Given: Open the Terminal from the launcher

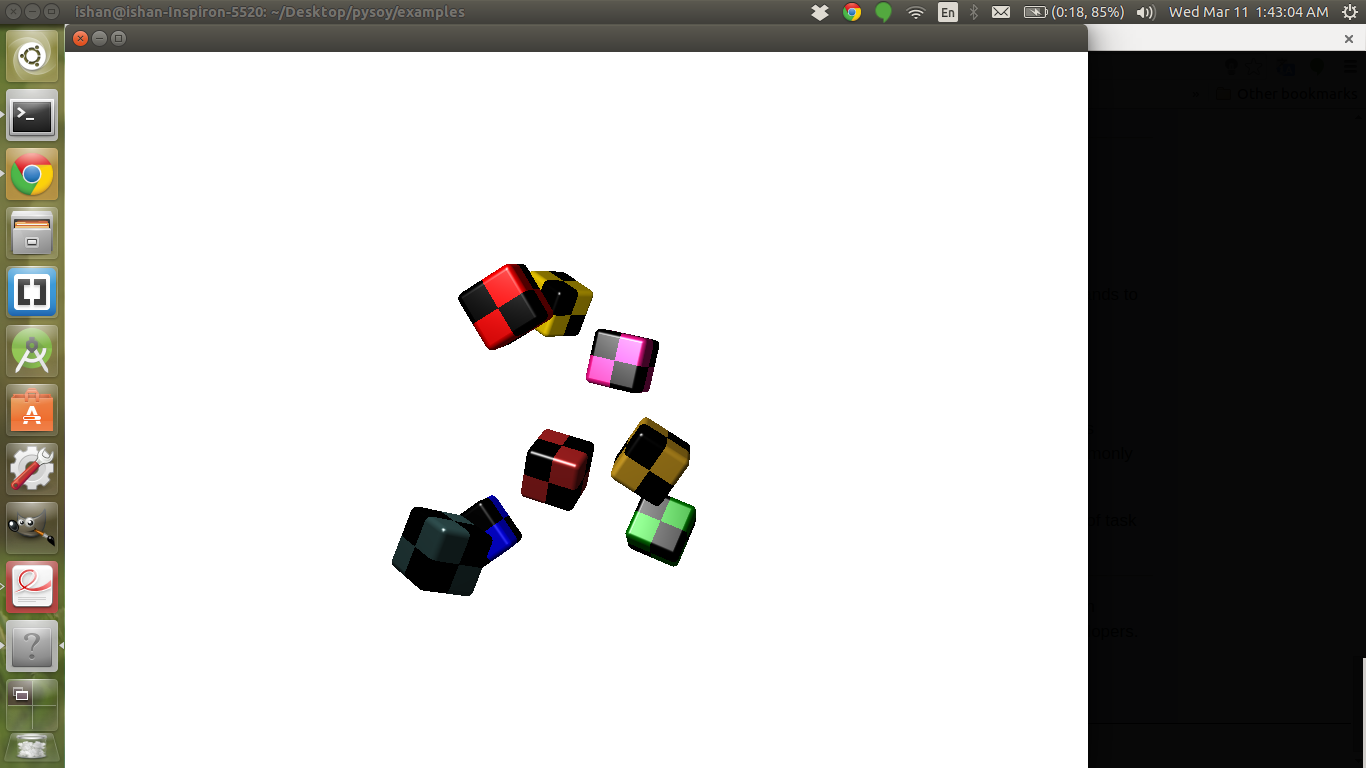Looking at the screenshot, I should (x=32, y=116).
